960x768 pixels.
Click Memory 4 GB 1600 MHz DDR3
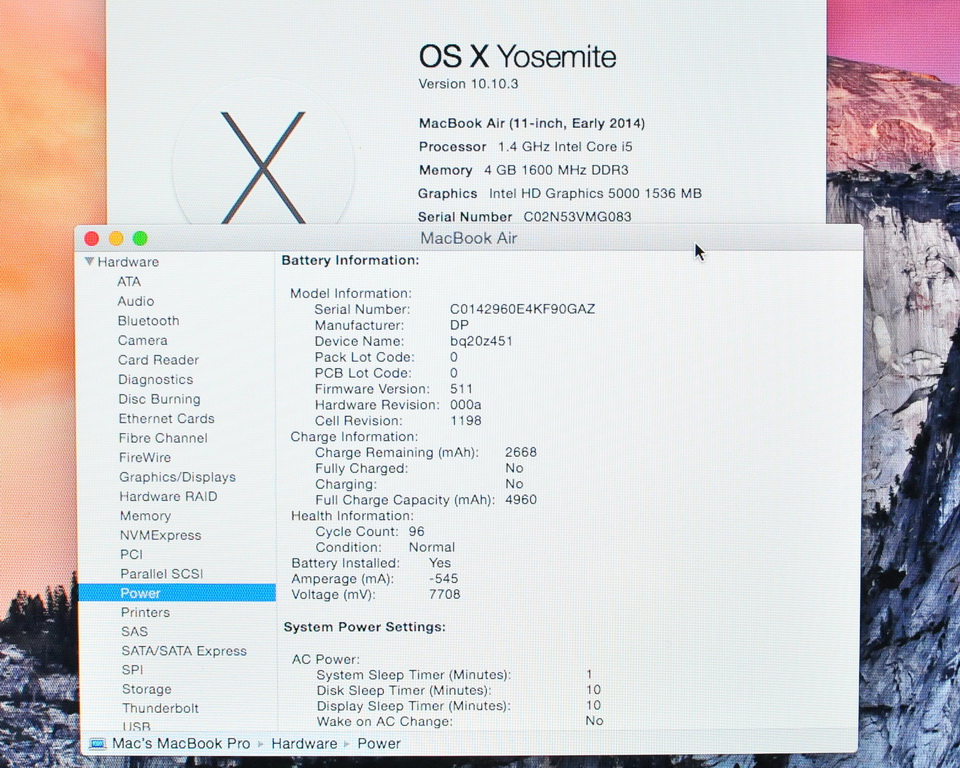click(x=523, y=170)
